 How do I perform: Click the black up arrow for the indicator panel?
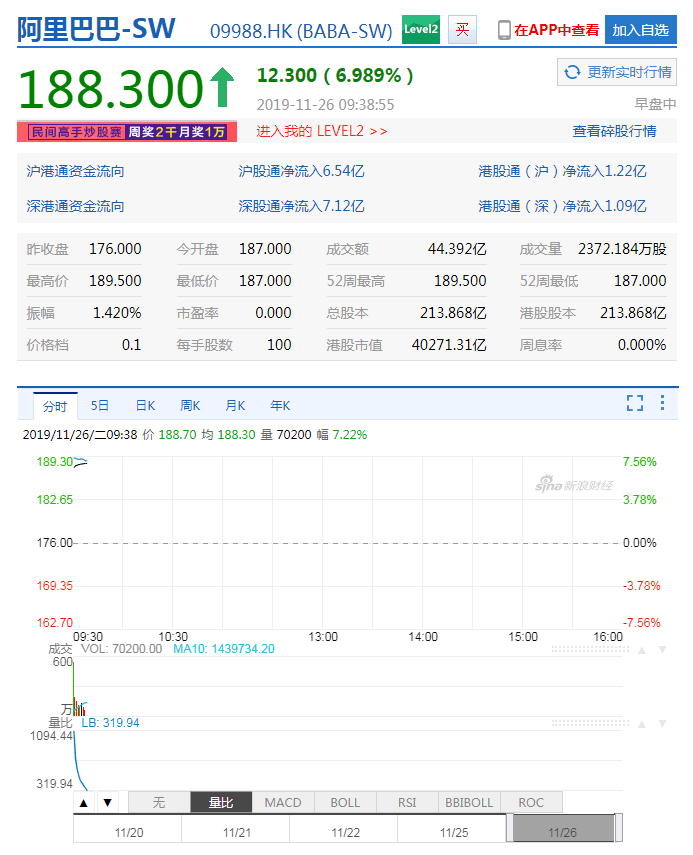click(83, 803)
